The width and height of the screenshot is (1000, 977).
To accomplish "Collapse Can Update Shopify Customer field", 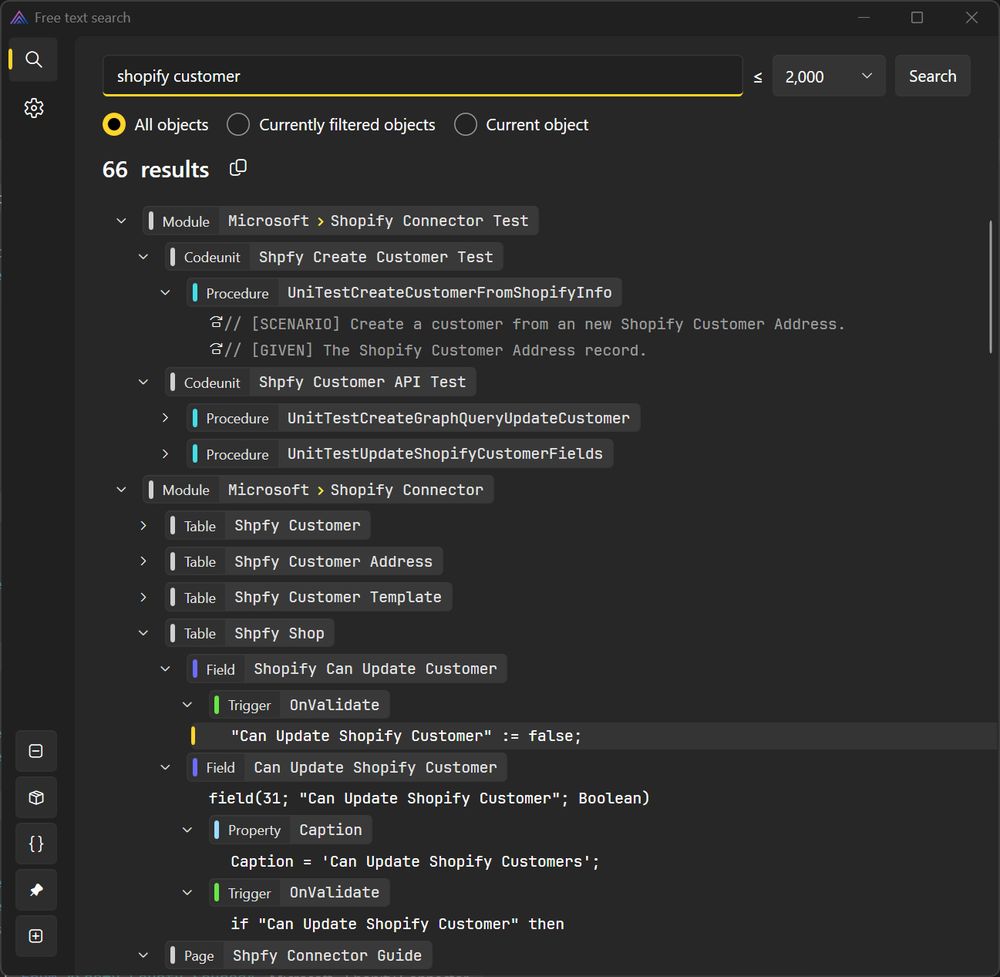I will coord(165,767).
